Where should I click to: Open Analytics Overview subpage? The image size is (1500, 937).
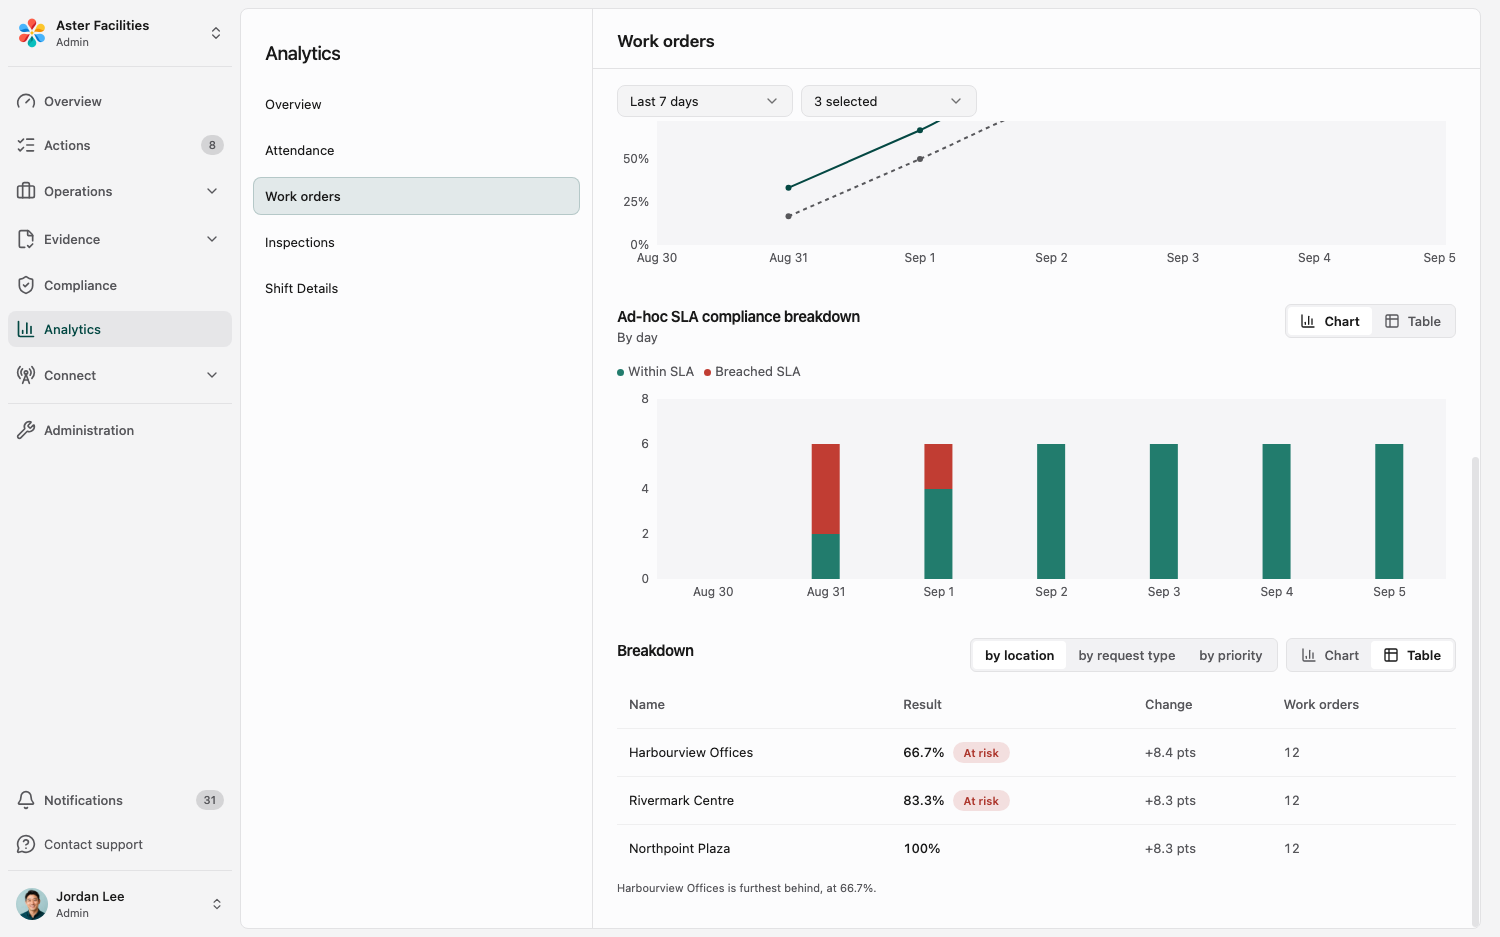click(x=416, y=104)
